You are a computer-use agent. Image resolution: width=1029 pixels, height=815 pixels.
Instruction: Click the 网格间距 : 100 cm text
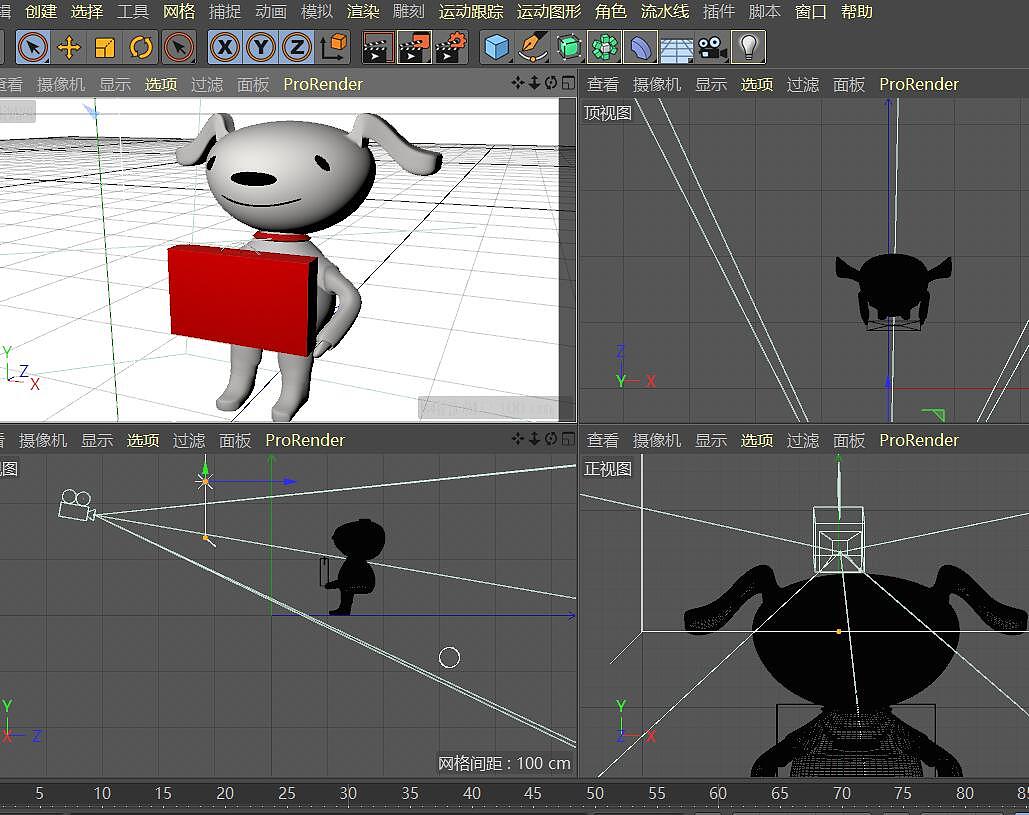pos(504,763)
